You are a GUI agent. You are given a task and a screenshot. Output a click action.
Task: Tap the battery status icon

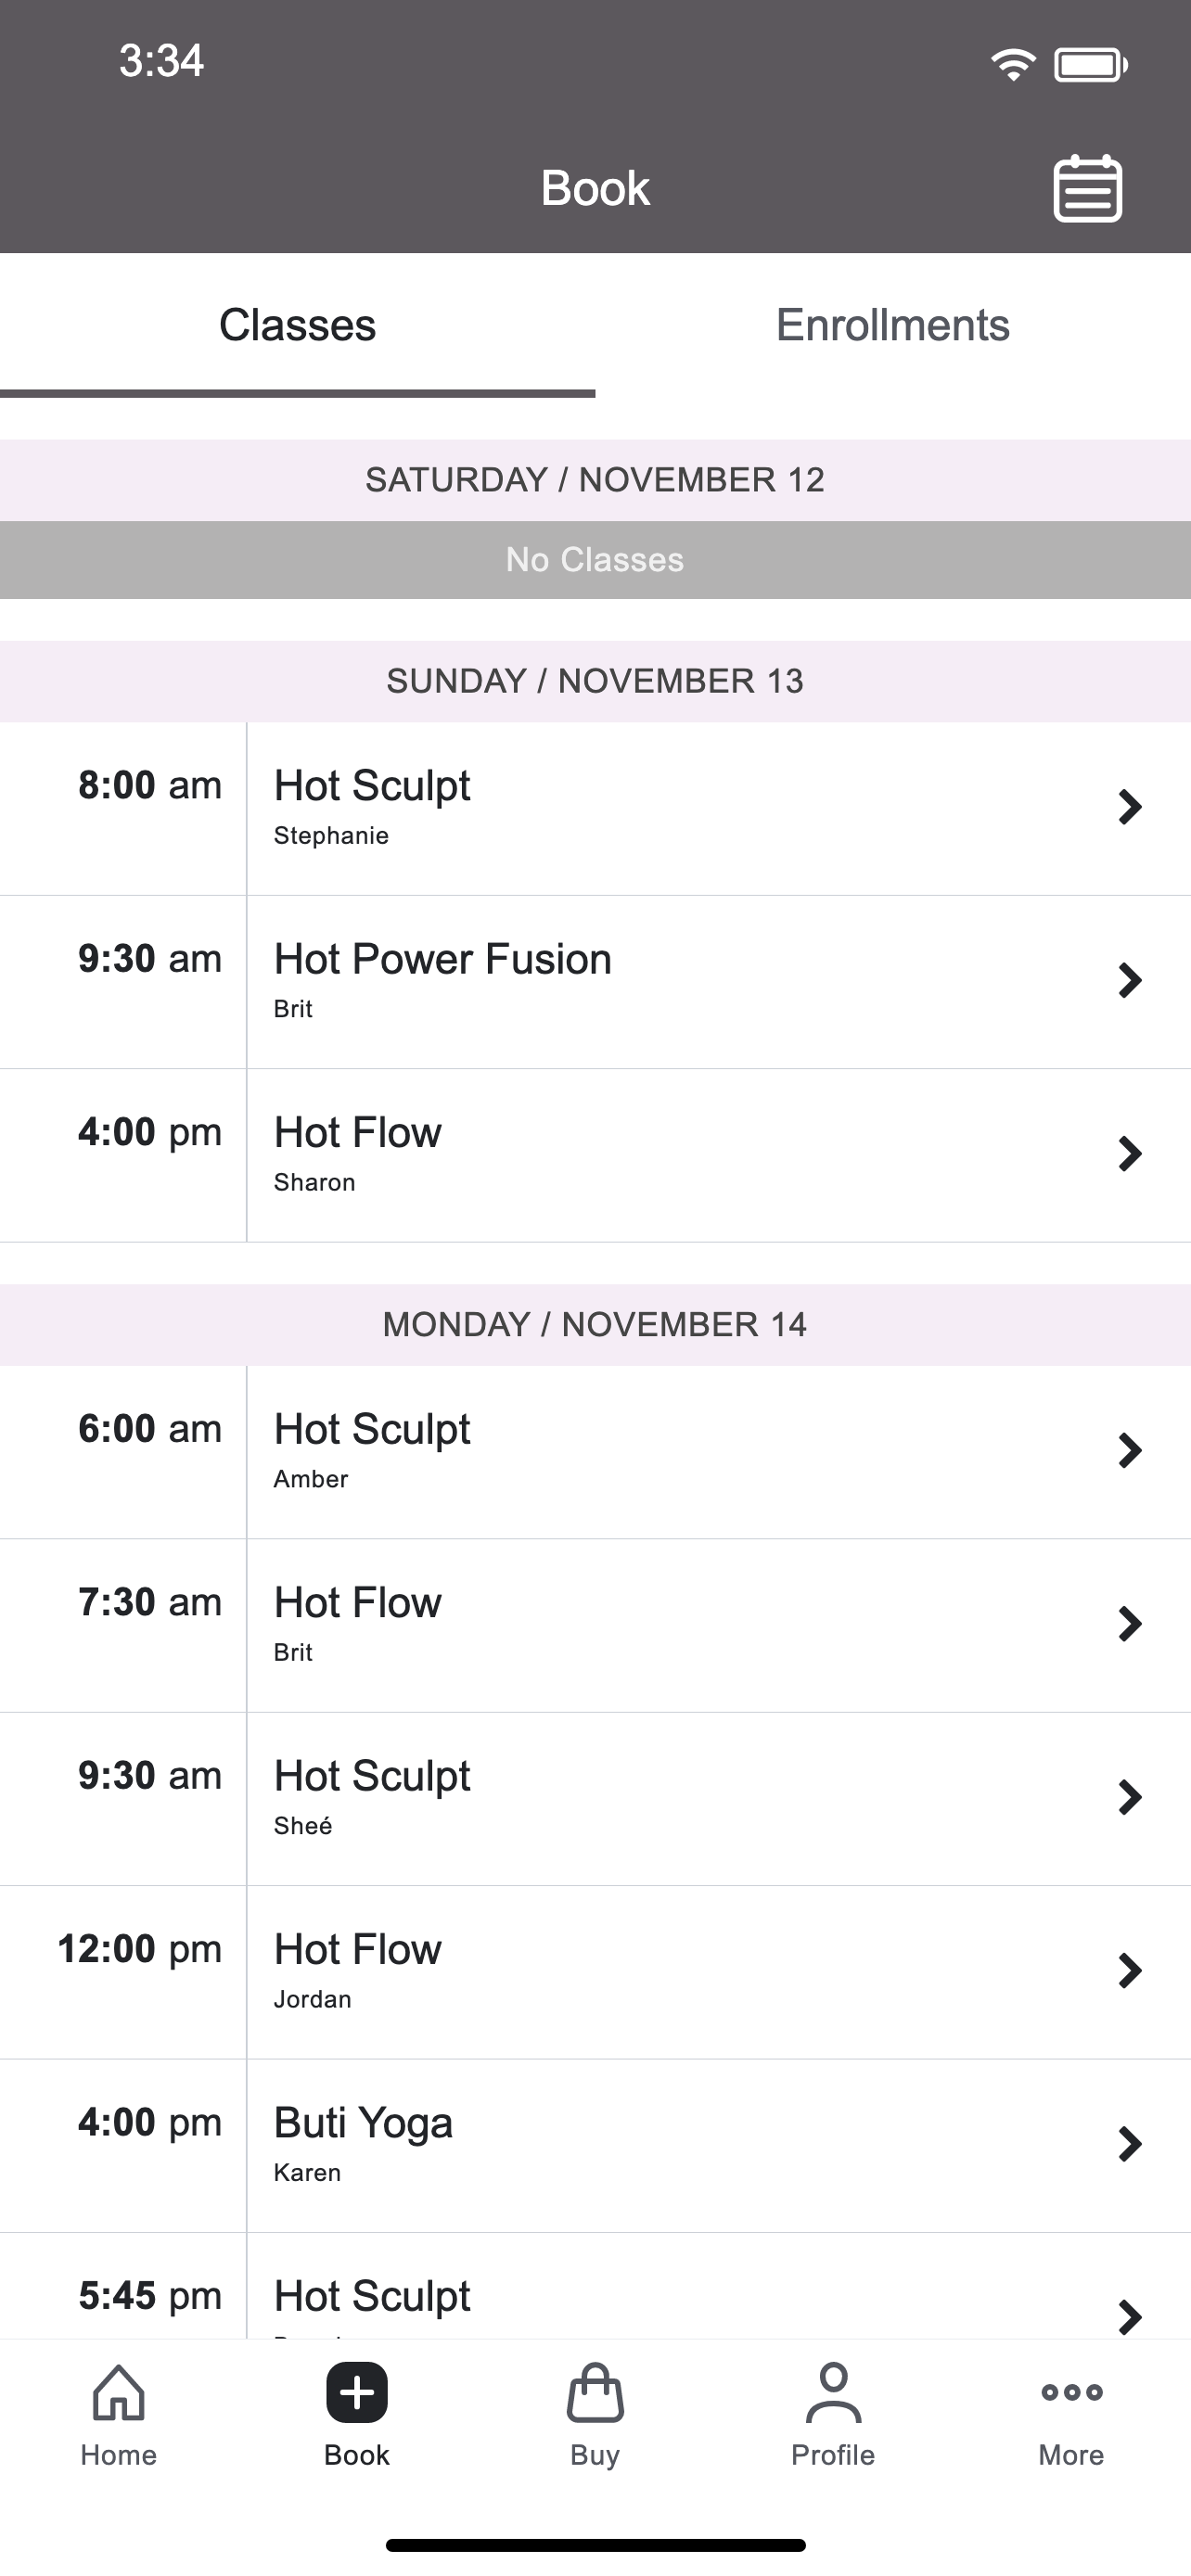coord(1091,66)
